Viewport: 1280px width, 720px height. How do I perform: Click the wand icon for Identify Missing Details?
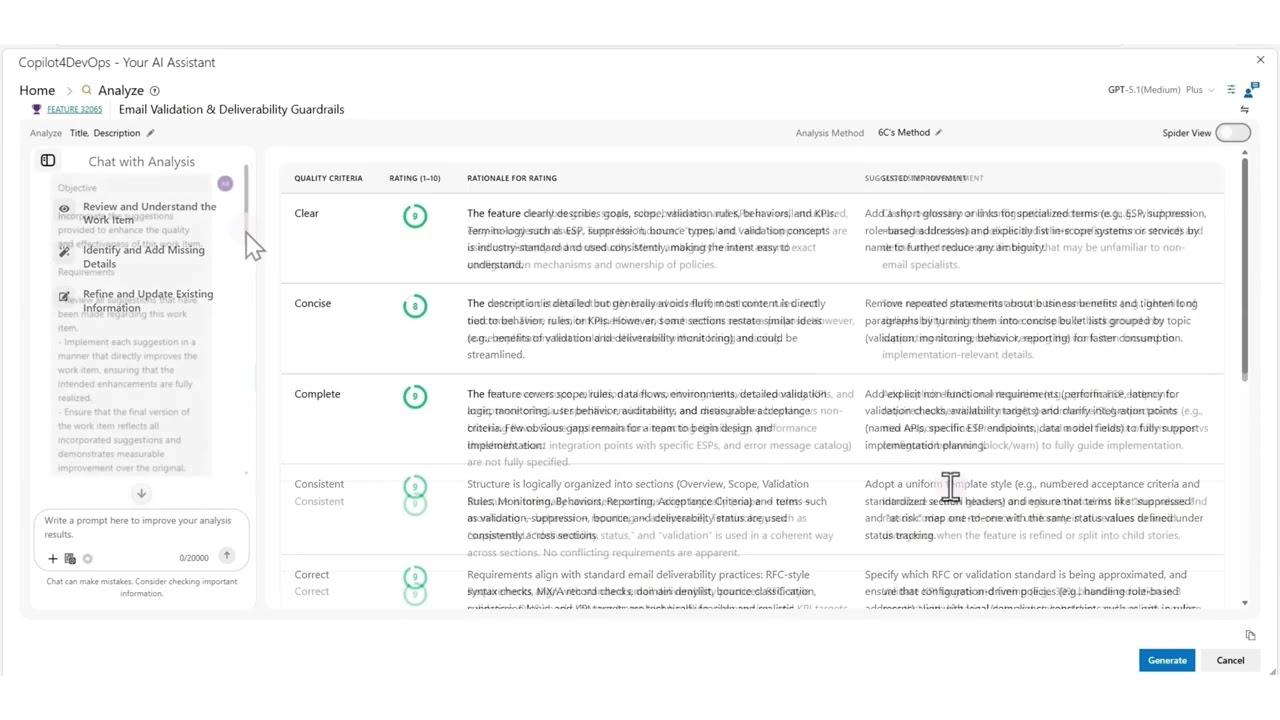point(64,252)
